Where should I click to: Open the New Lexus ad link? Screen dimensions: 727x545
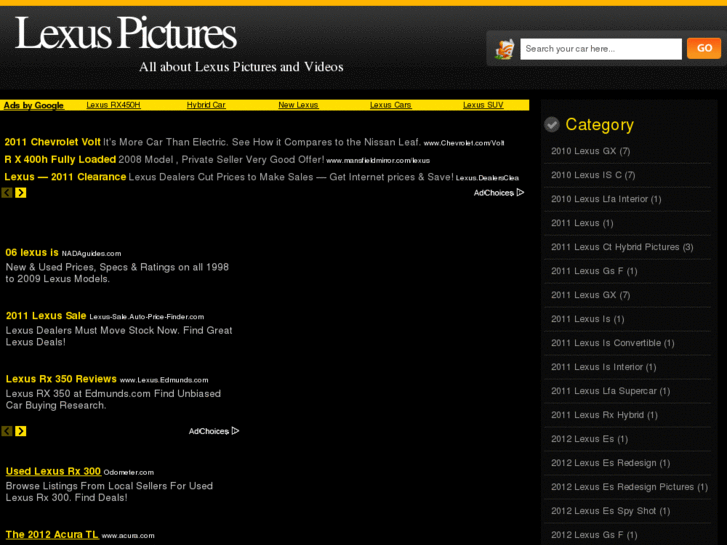click(298, 105)
